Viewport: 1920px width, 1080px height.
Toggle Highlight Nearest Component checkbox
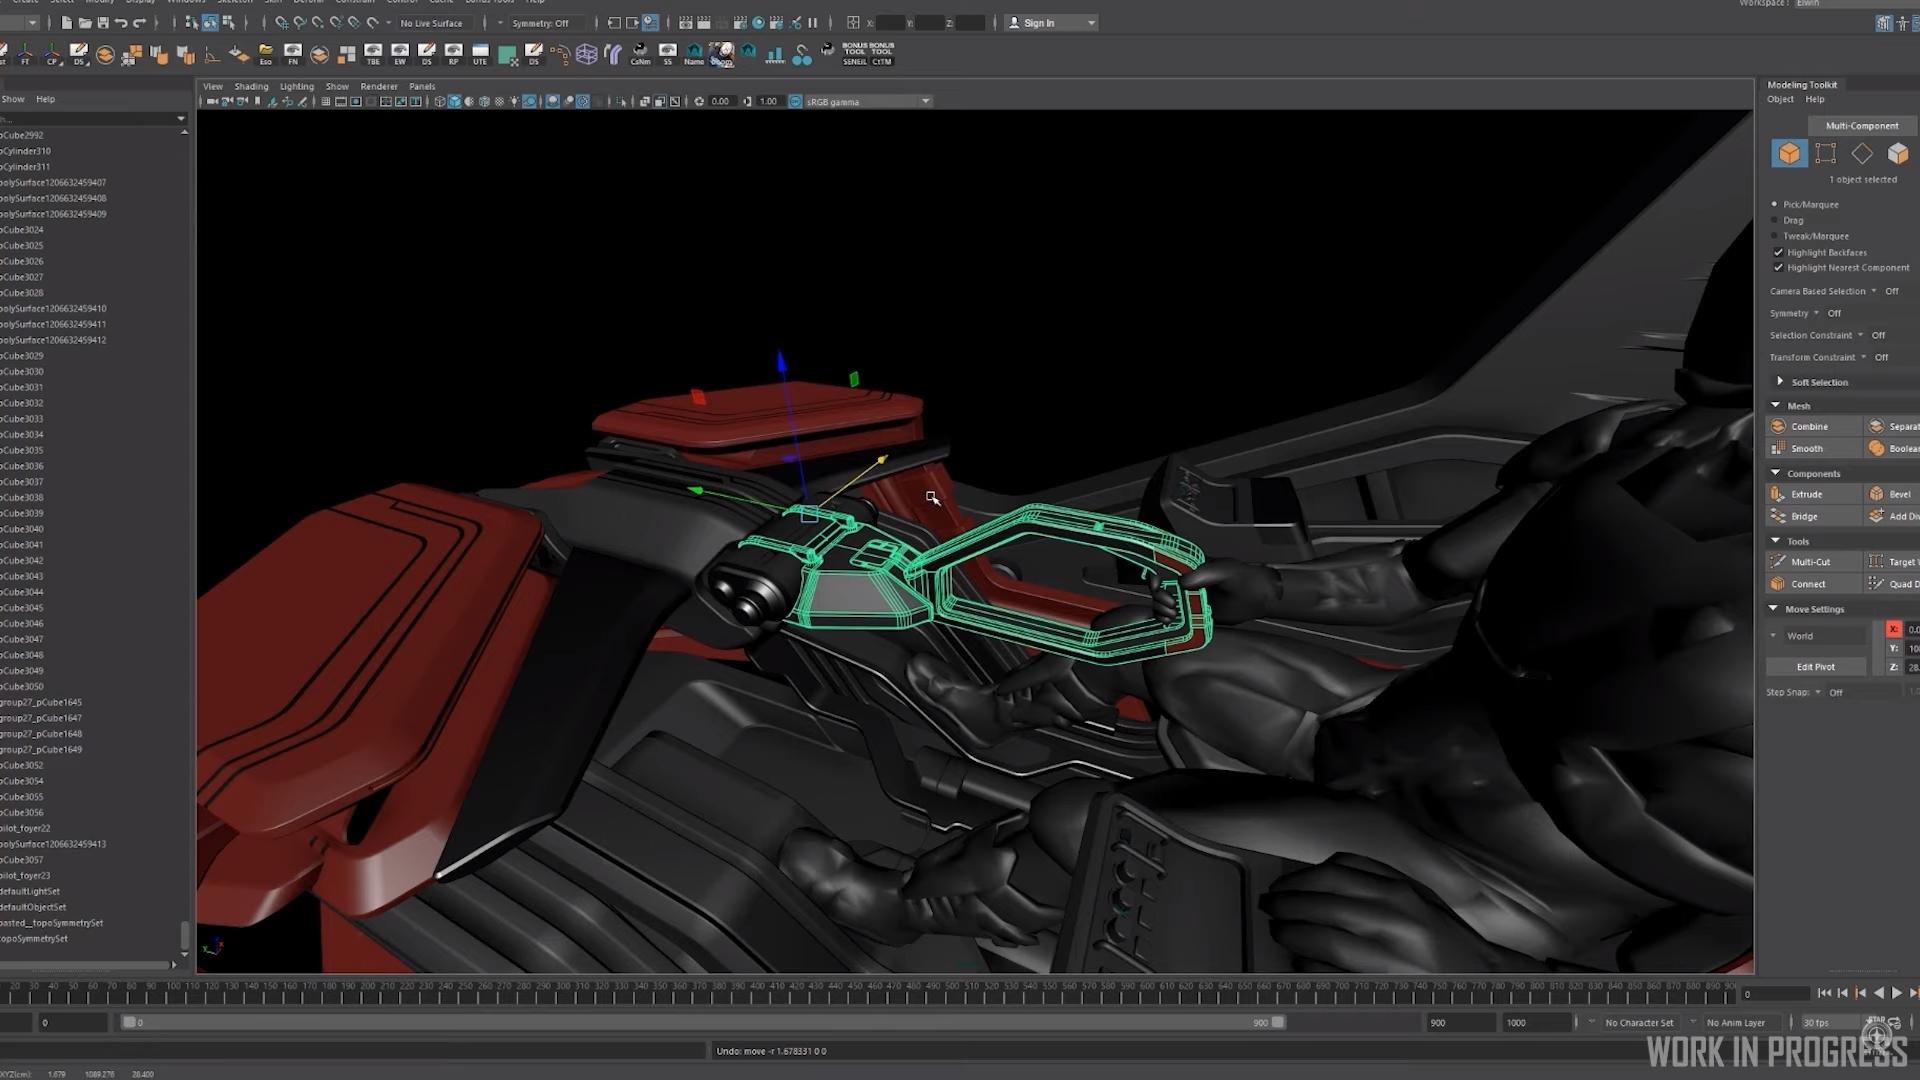(x=1778, y=268)
